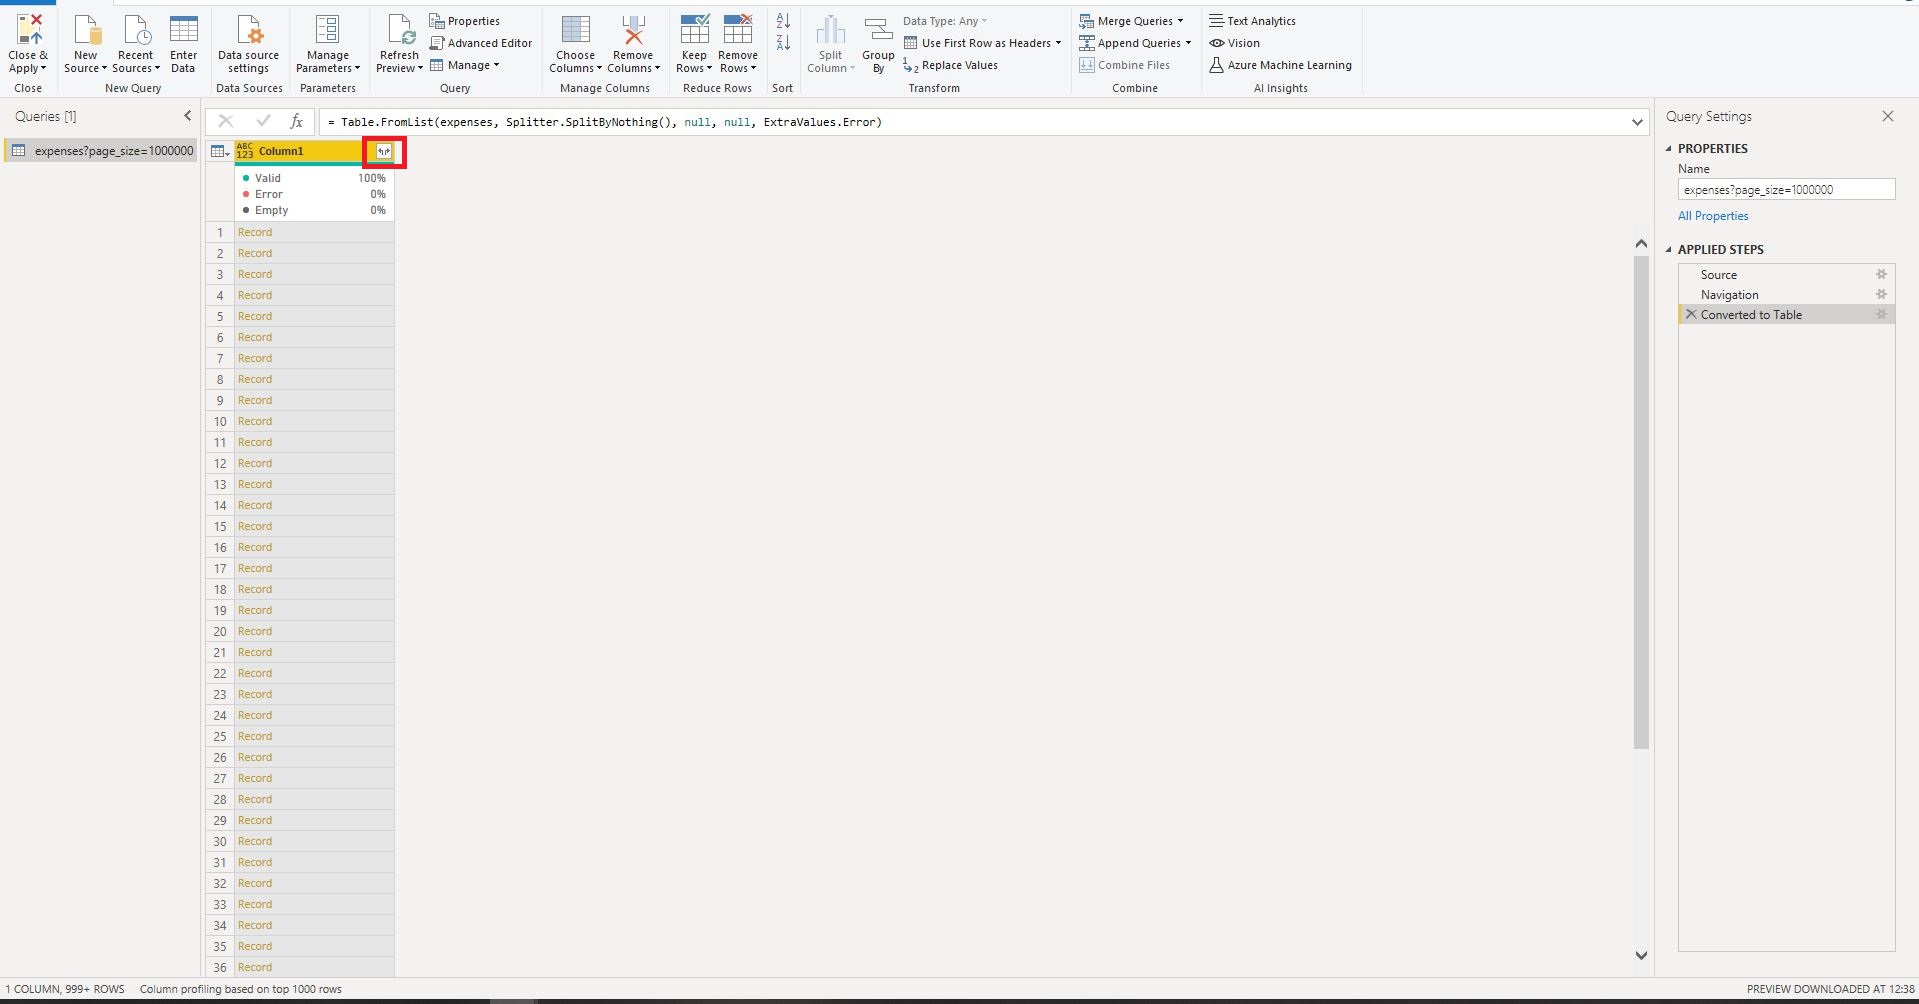This screenshot has width=1919, height=1004.
Task: Click the Enter Data icon
Action: click(183, 29)
